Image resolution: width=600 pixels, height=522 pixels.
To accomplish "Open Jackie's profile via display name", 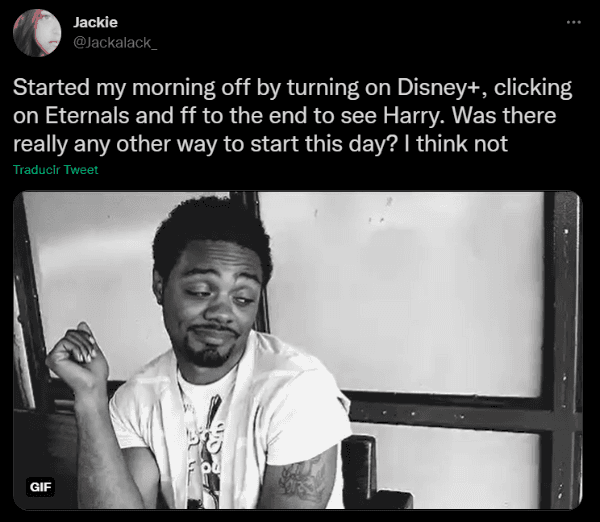I will (95, 22).
